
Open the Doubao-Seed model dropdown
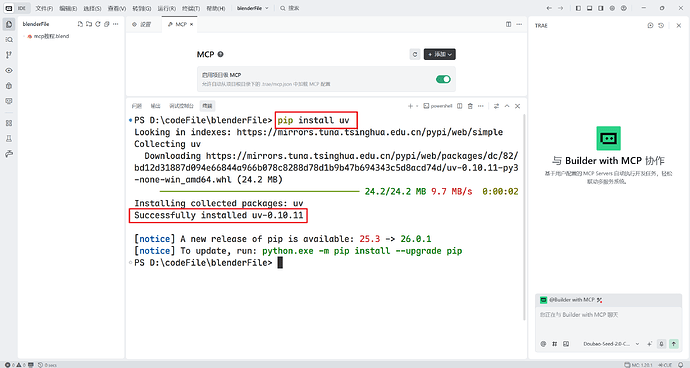pyautogui.click(x=611, y=344)
